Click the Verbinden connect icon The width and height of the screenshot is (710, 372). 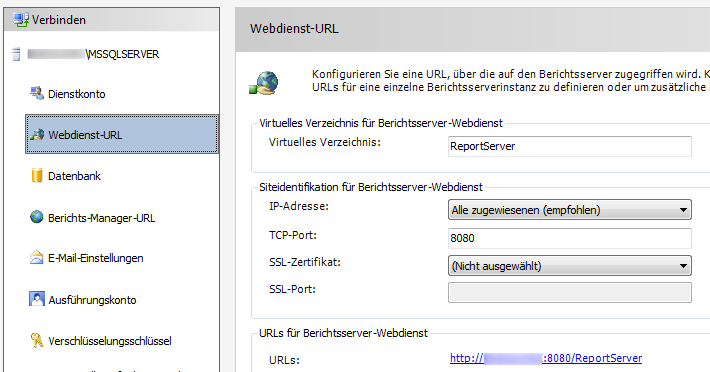(x=21, y=19)
